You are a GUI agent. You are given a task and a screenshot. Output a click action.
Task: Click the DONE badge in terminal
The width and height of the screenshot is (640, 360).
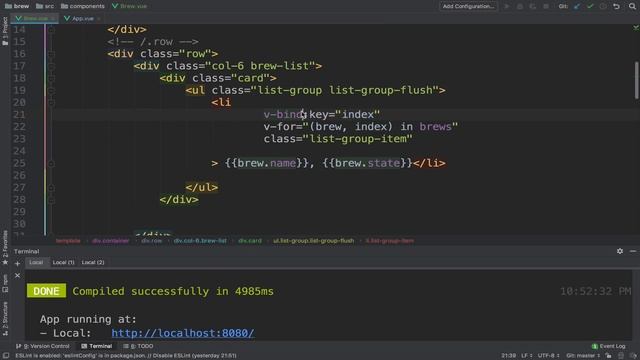coord(46,291)
